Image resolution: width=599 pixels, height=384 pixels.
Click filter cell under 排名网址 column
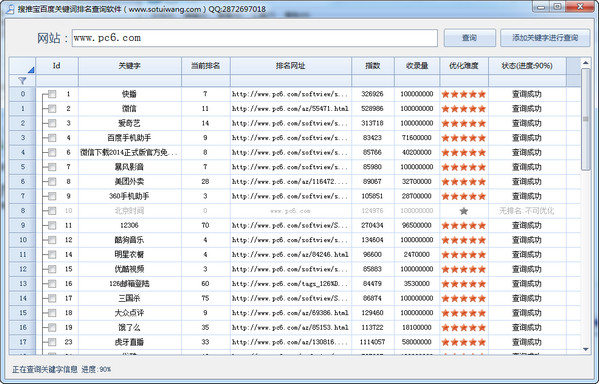point(291,81)
